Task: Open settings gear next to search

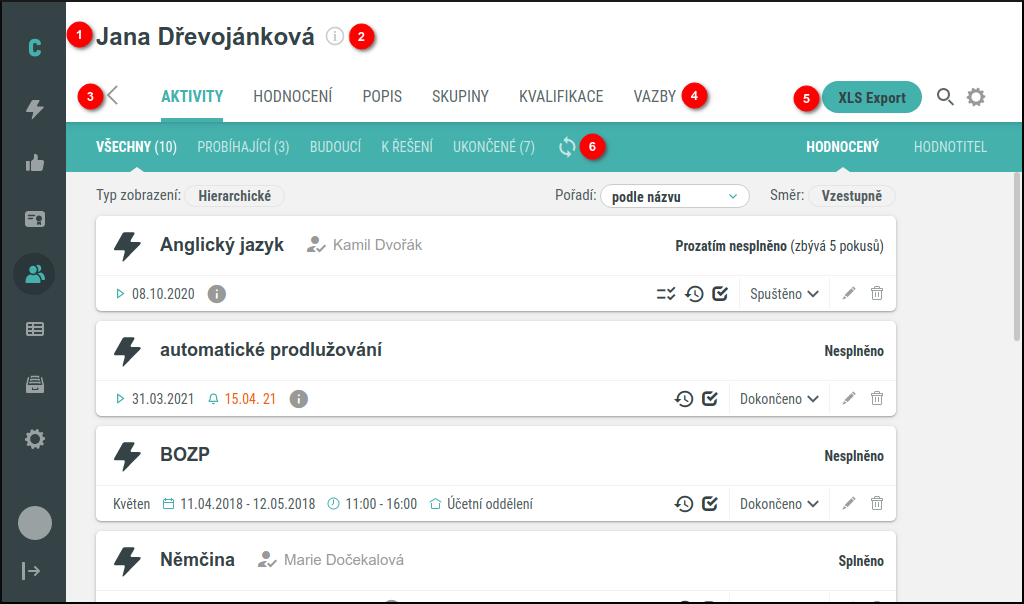Action: pyautogui.click(x=976, y=97)
